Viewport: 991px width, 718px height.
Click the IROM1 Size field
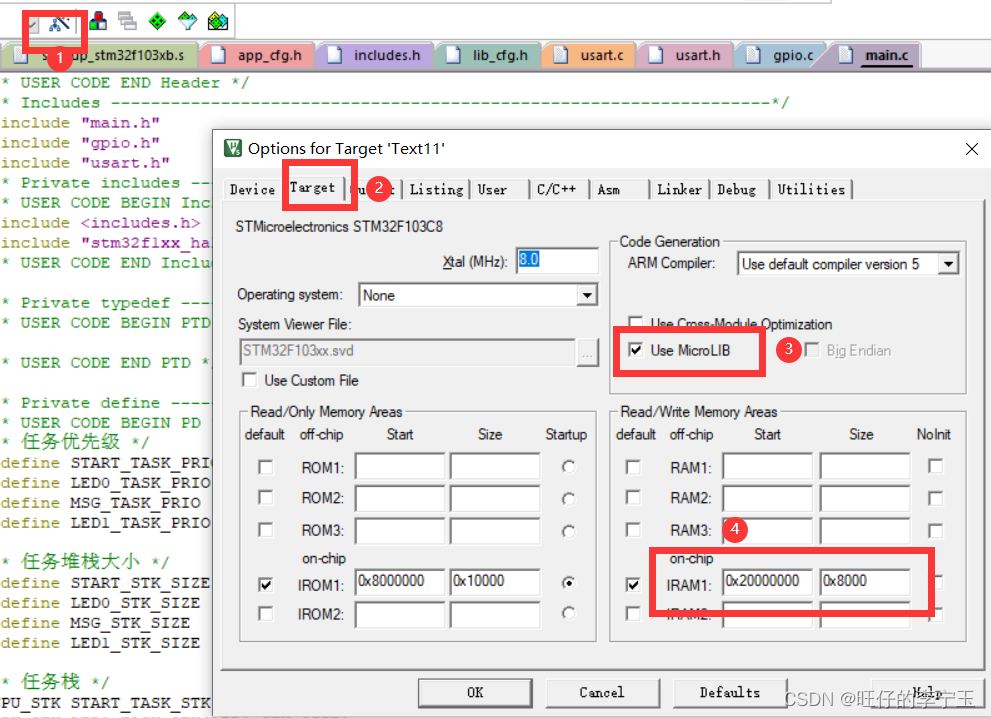coord(495,581)
